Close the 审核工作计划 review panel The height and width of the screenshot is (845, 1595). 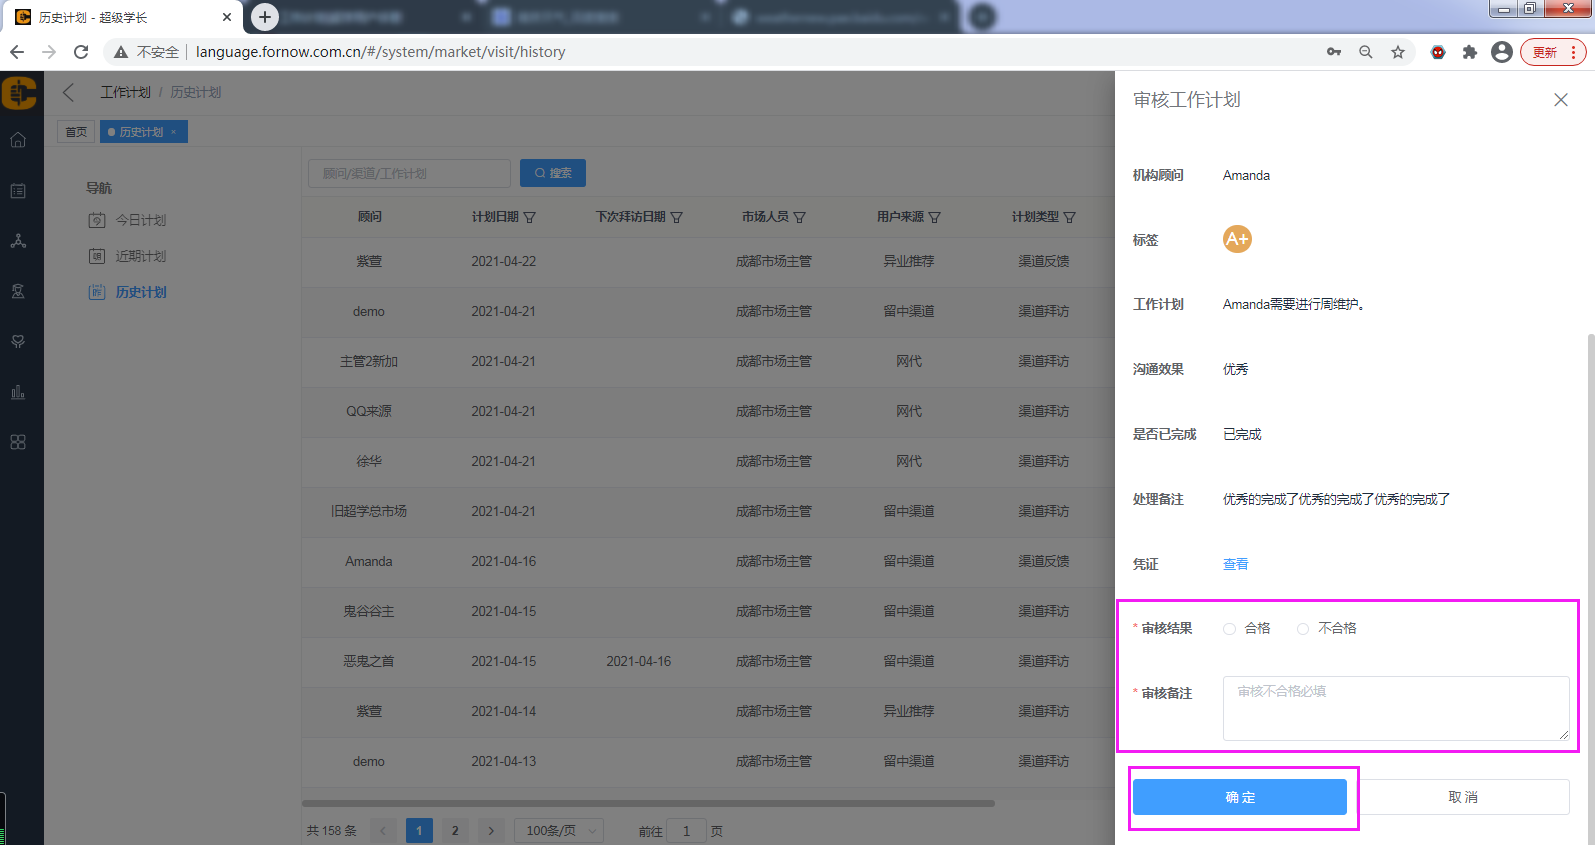(x=1560, y=100)
